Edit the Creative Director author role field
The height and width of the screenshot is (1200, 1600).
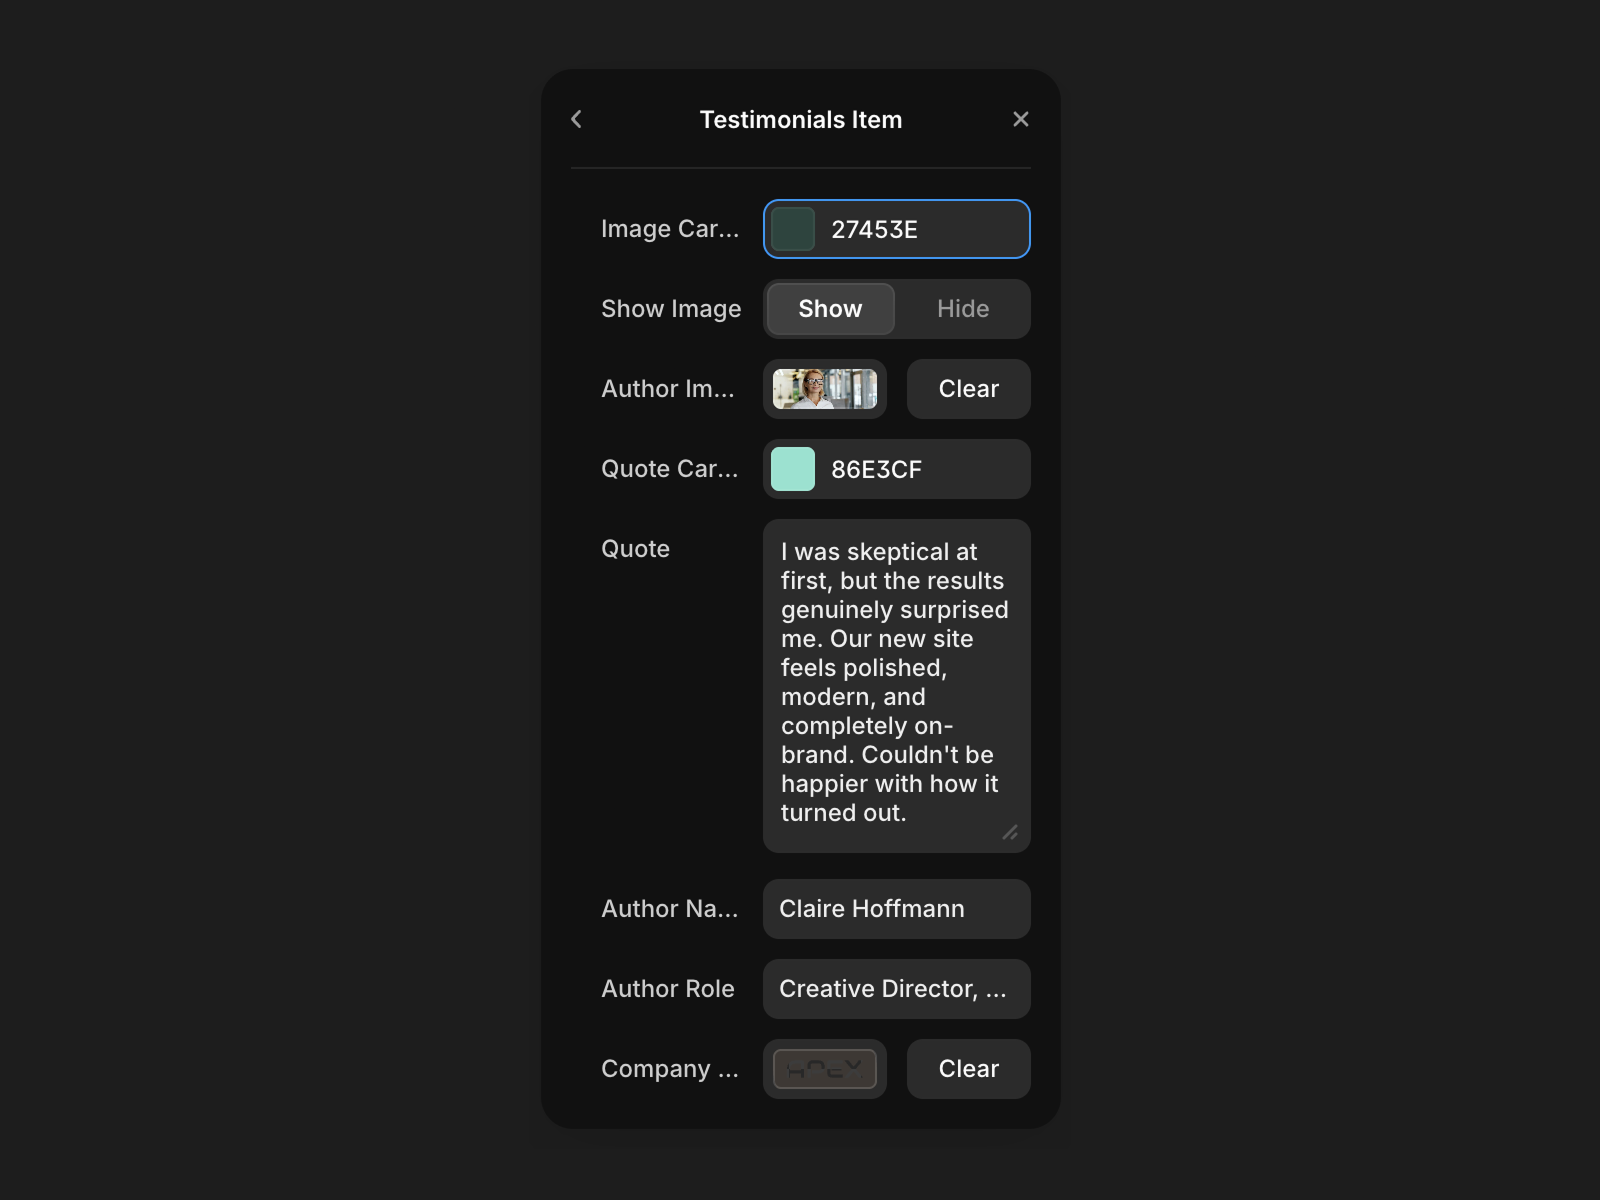(x=897, y=989)
